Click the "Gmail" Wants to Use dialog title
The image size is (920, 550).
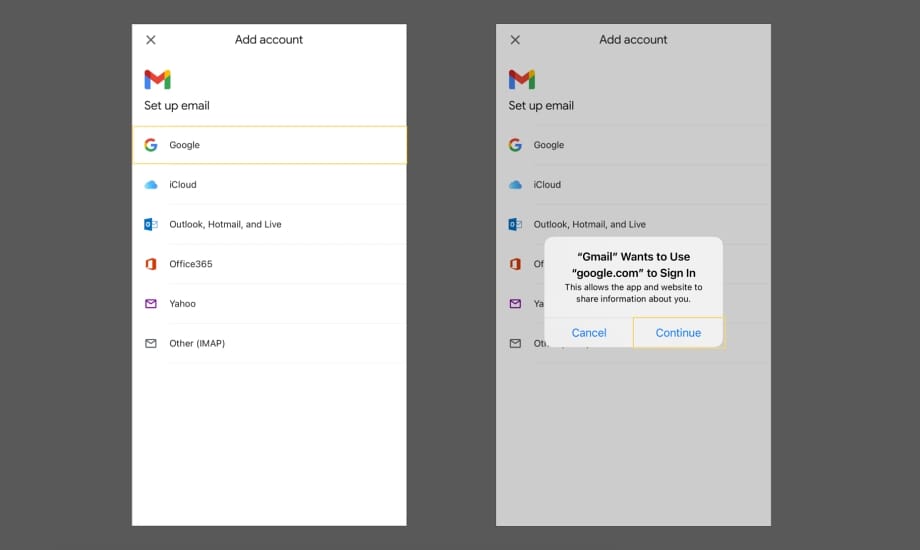coord(634,265)
